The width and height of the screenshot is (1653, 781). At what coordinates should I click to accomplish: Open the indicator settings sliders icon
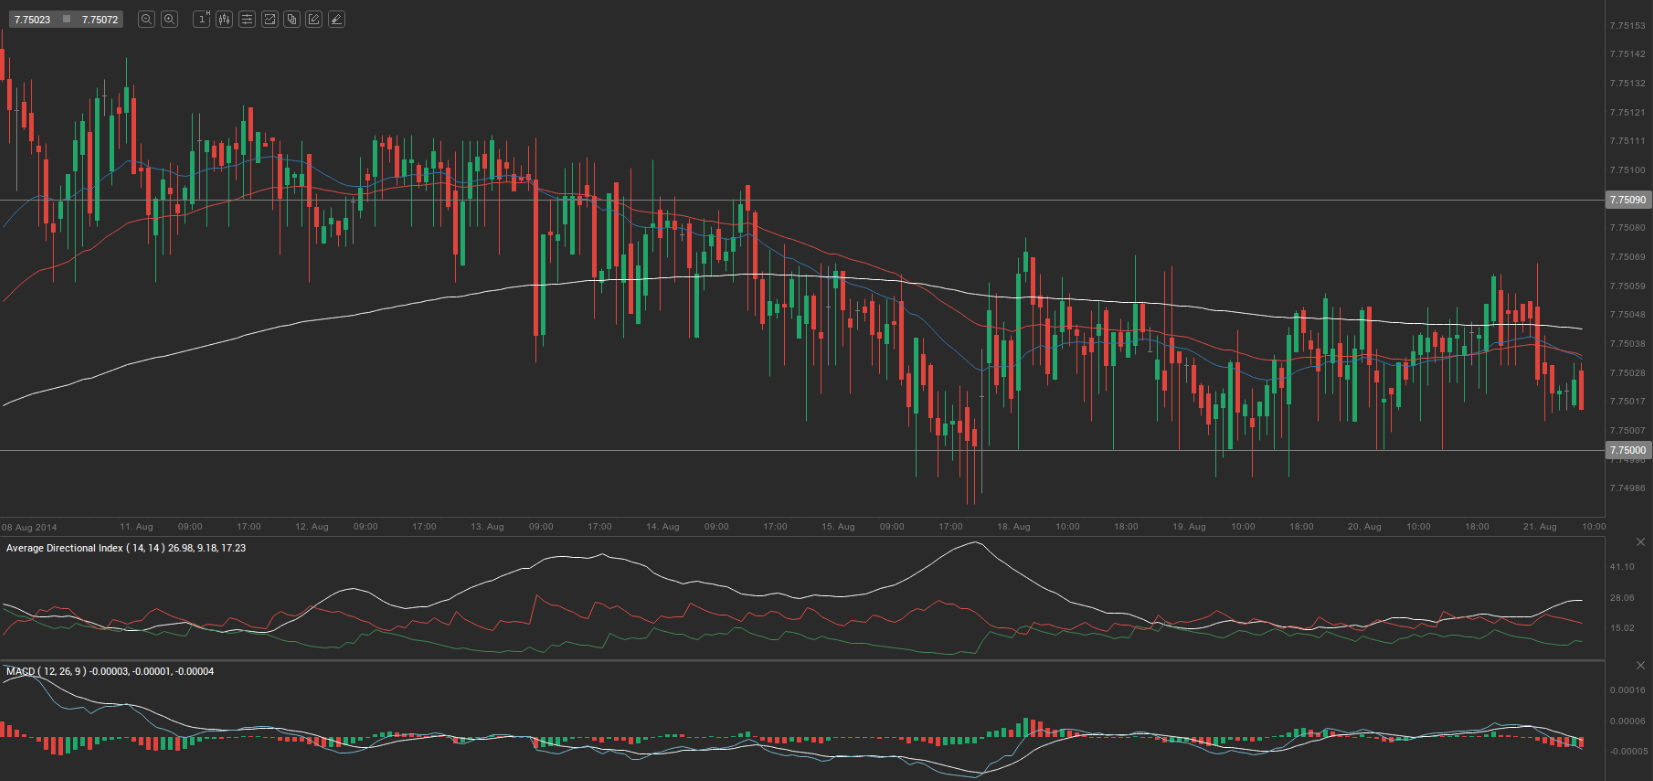[247, 19]
